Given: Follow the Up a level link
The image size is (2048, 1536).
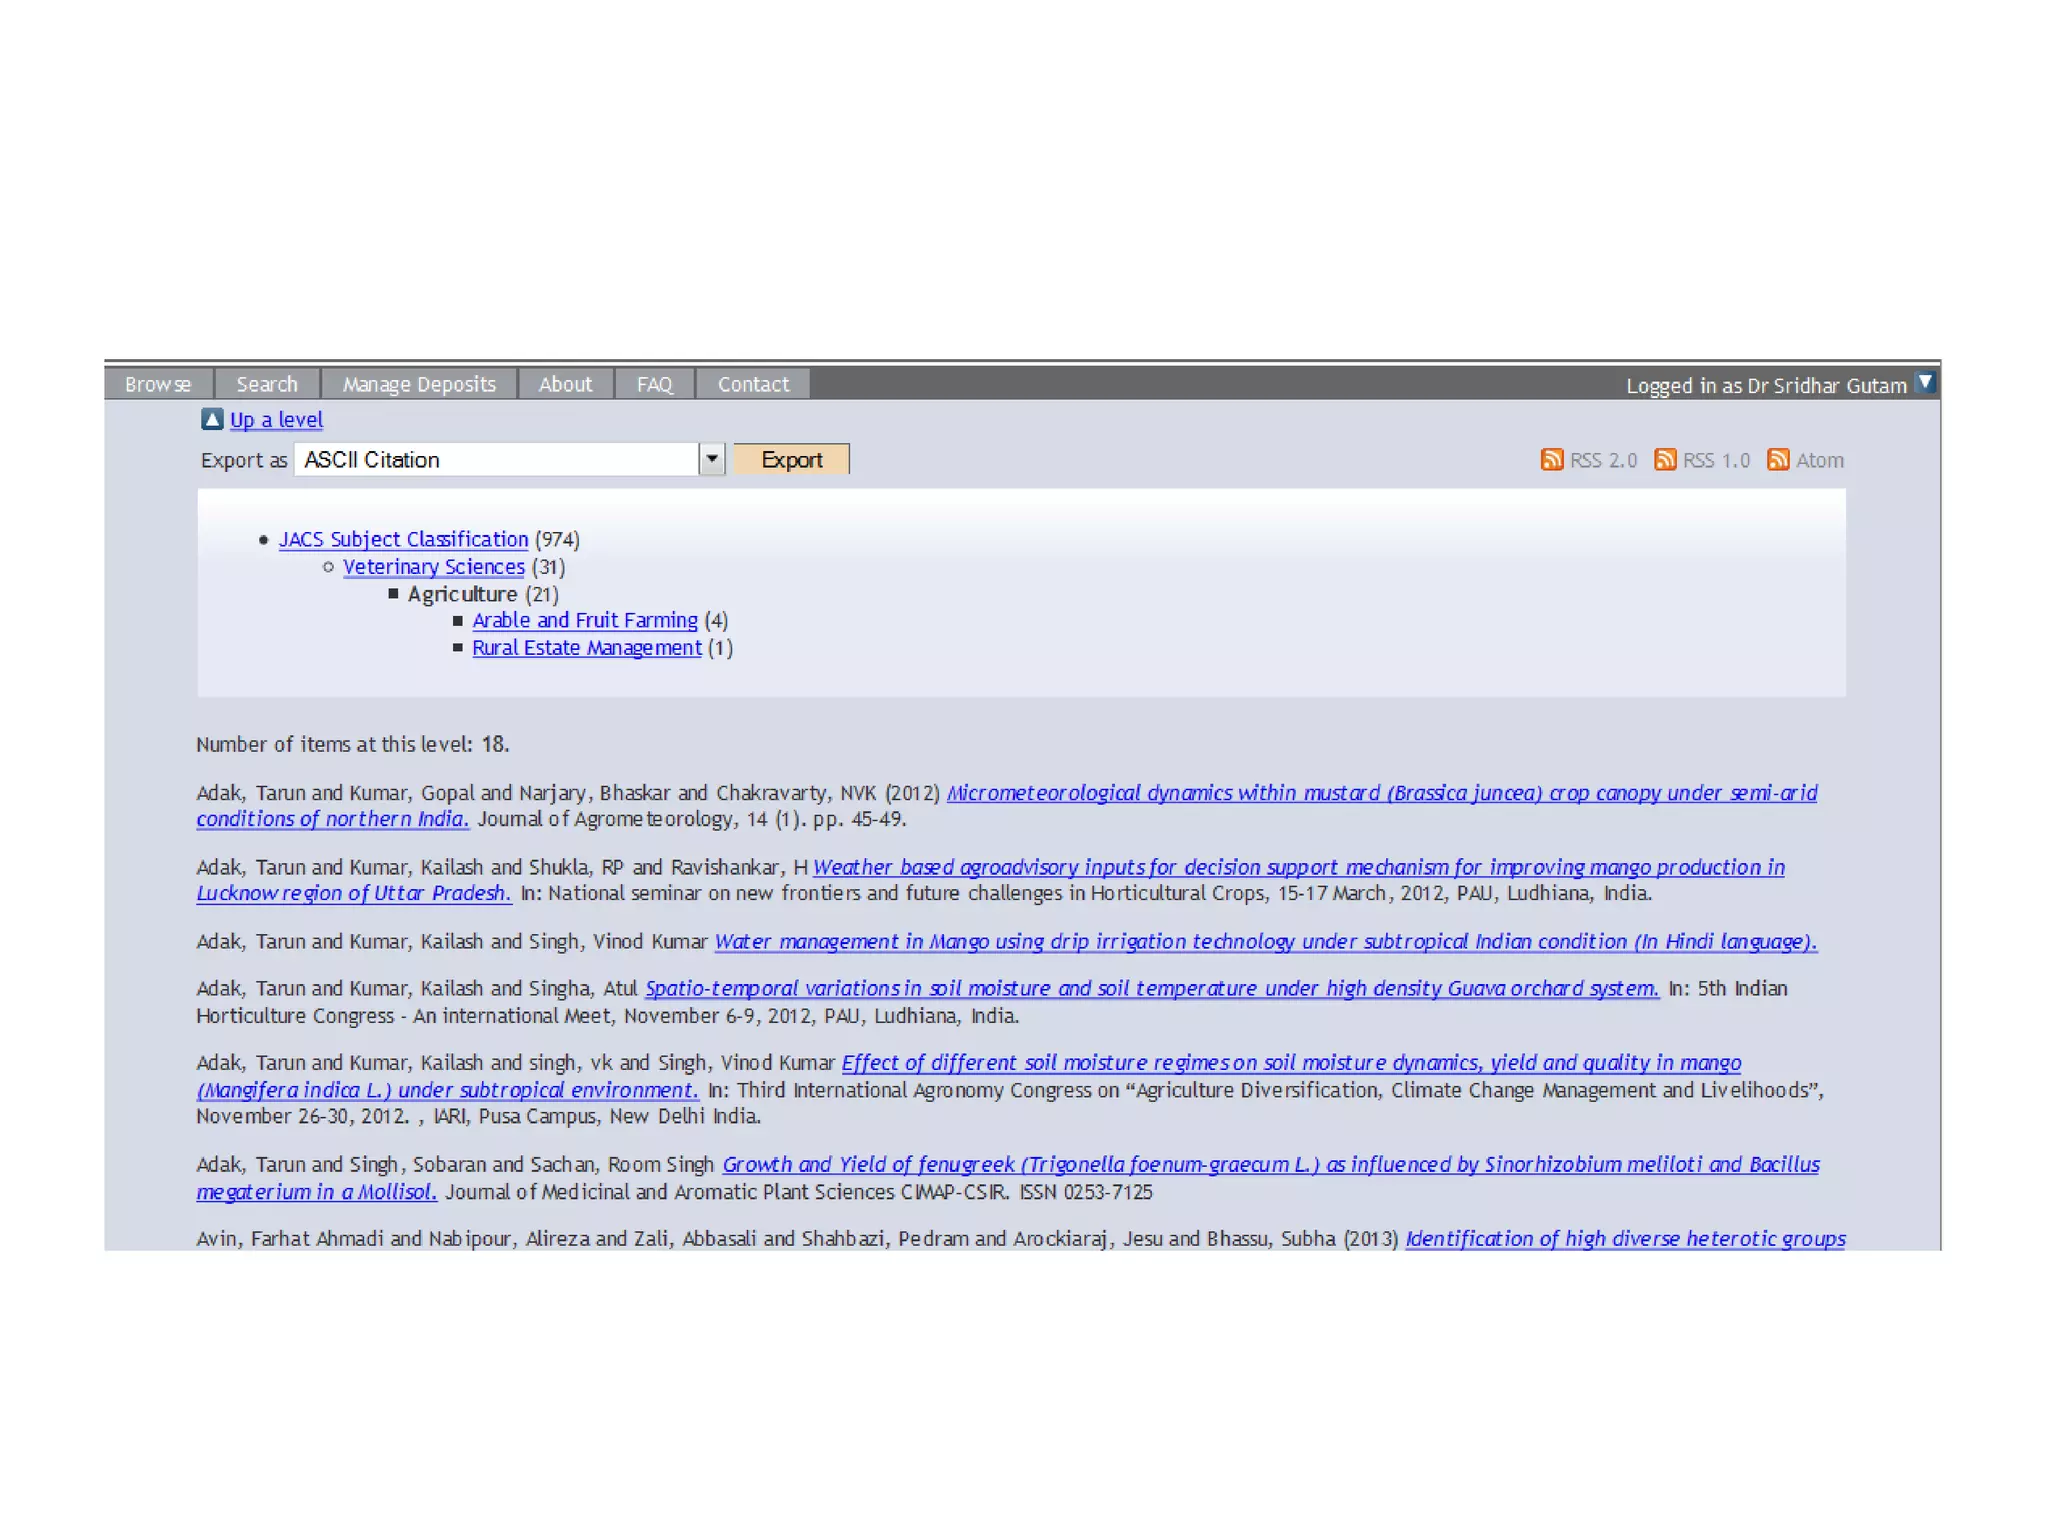Looking at the screenshot, I should tap(276, 420).
